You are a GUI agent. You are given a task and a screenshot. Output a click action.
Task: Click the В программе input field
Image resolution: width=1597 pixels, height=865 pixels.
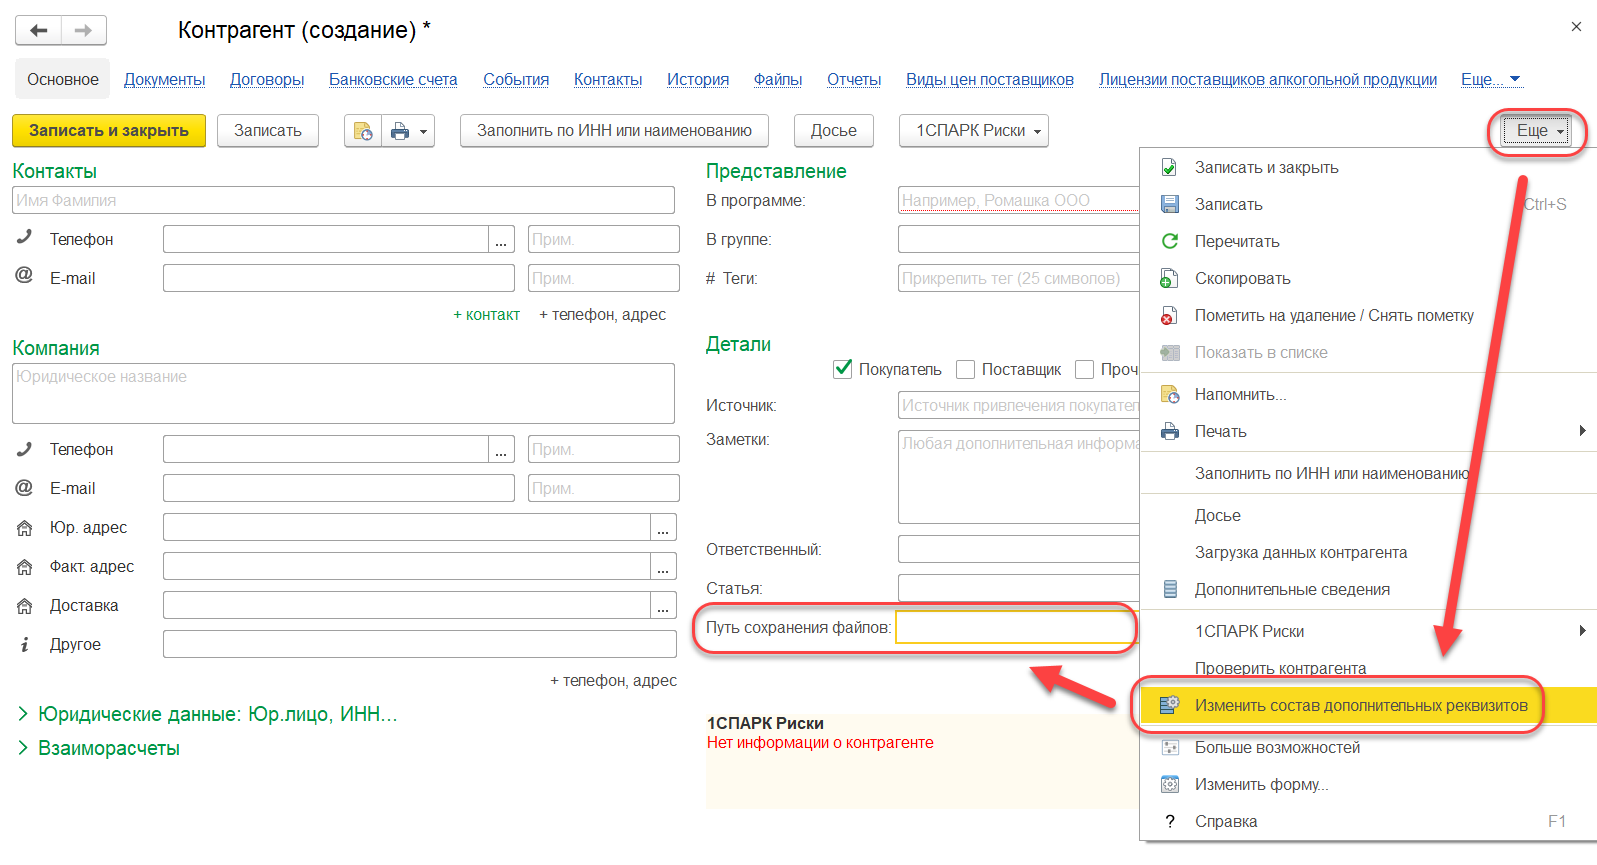pyautogui.click(x=1018, y=200)
